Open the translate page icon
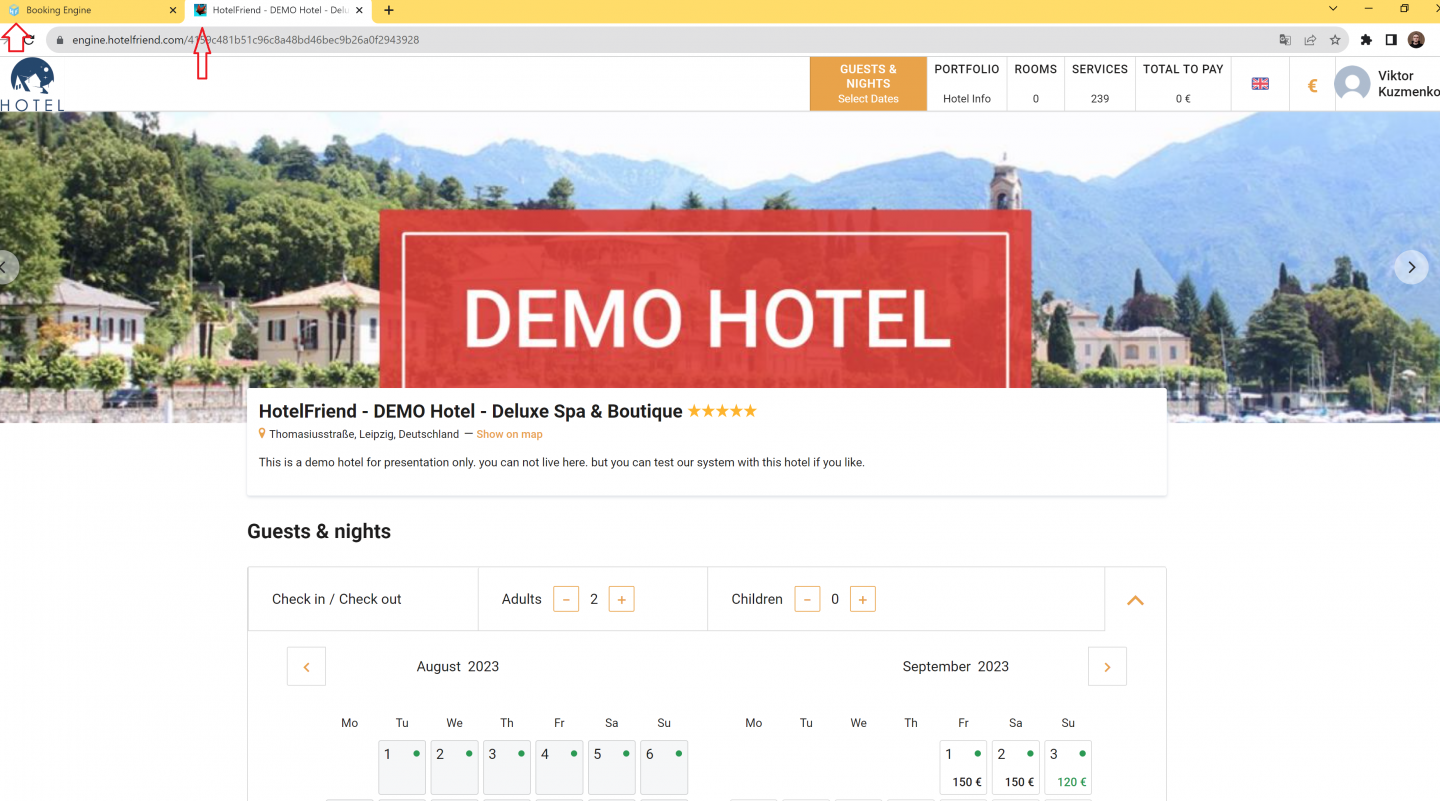Viewport: 1440px width, 801px height. coord(1286,40)
